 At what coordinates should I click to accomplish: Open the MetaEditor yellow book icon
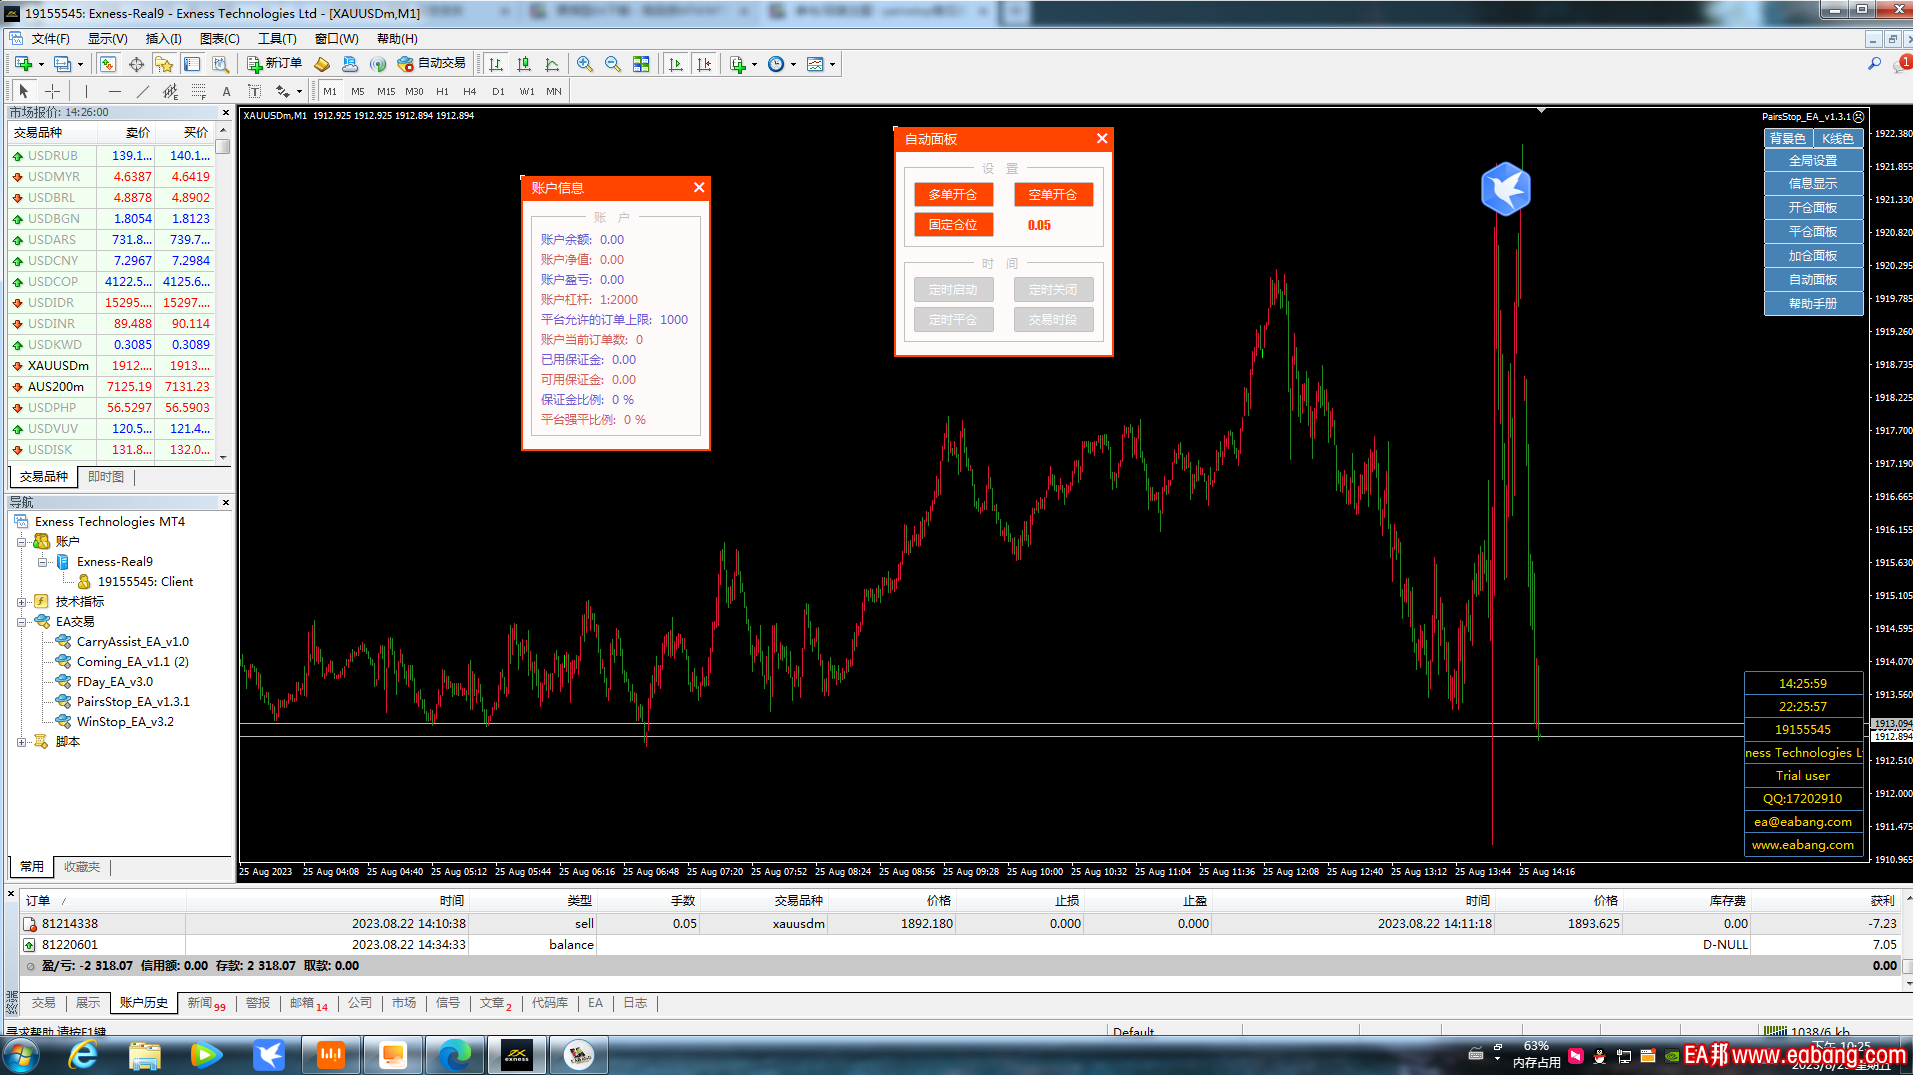pyautogui.click(x=322, y=64)
